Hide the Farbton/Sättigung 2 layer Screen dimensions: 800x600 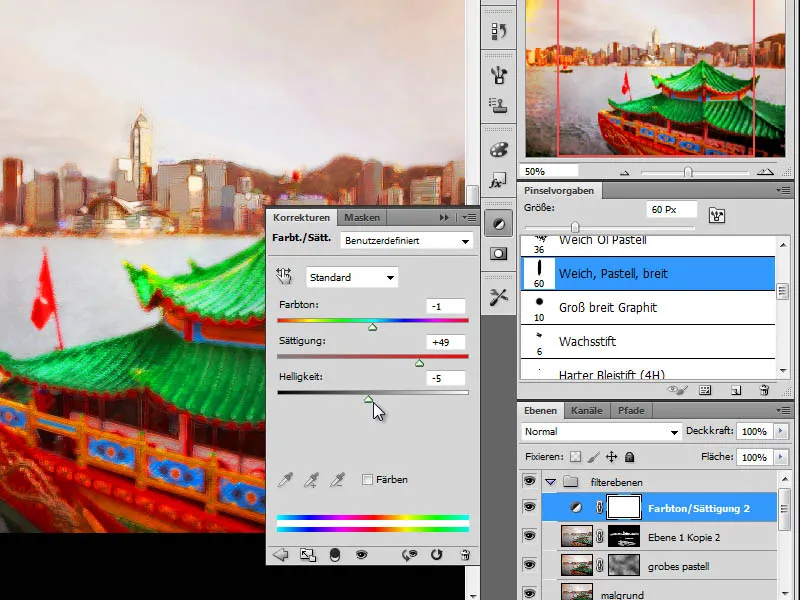[x=530, y=507]
